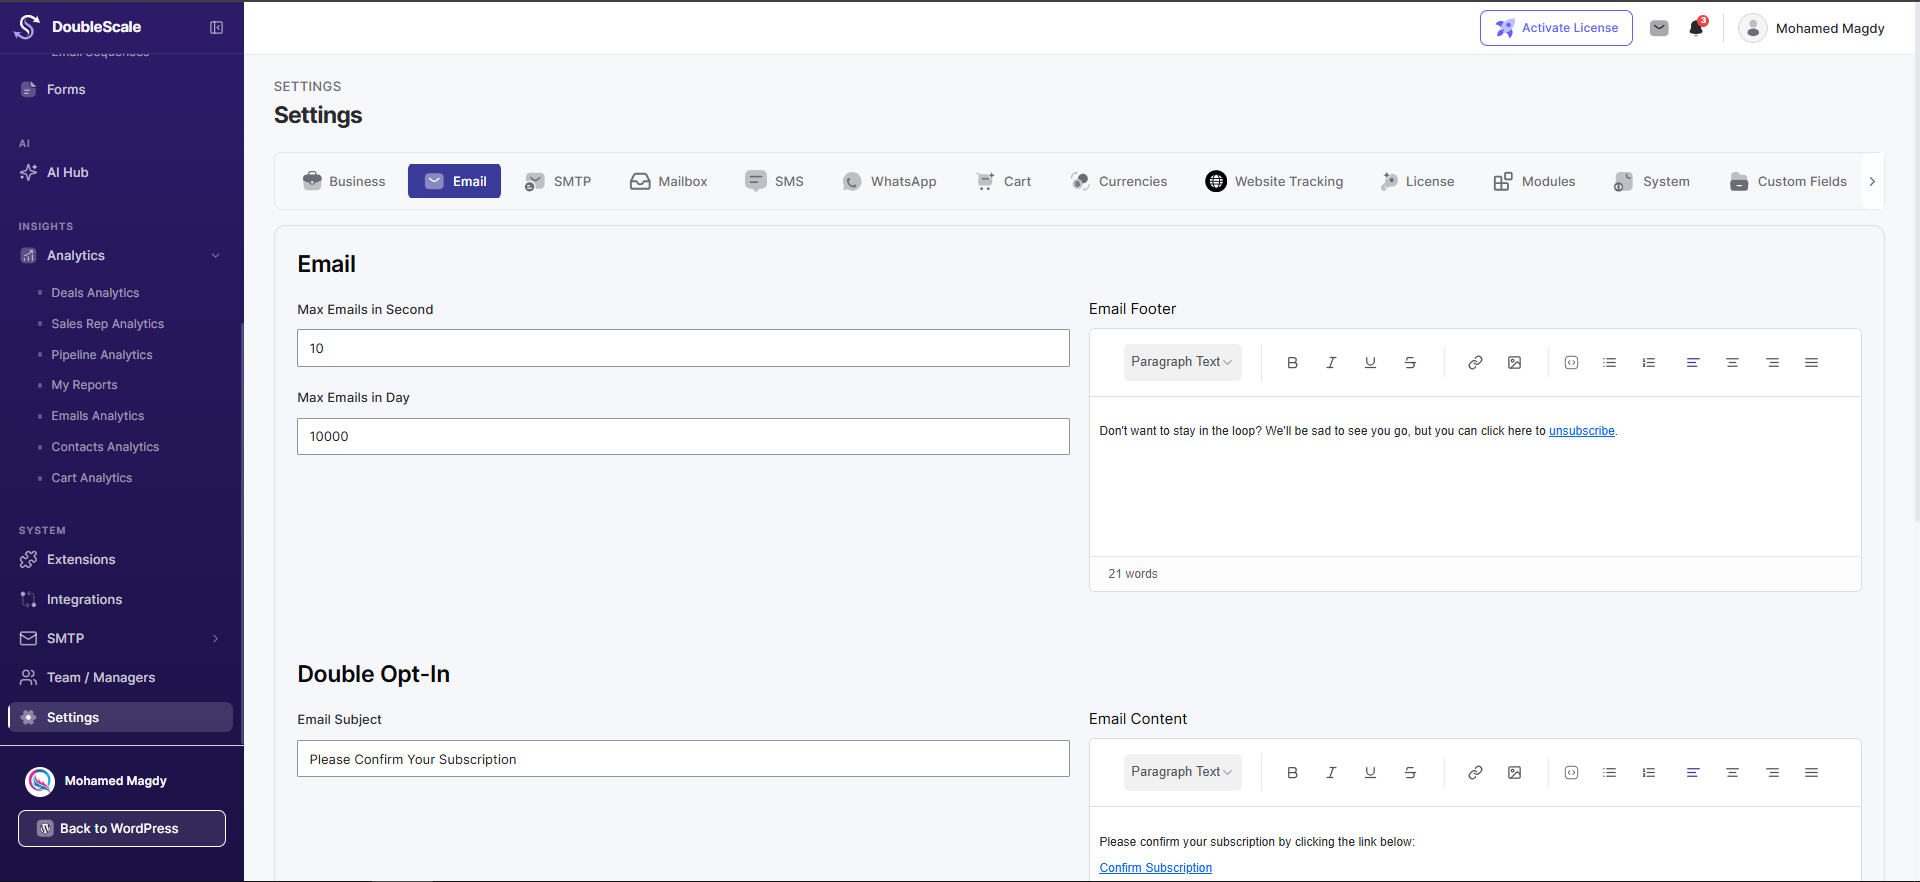Add numbered list in Email Footer editor
Viewport: 1920px width, 882px height.
[1649, 363]
